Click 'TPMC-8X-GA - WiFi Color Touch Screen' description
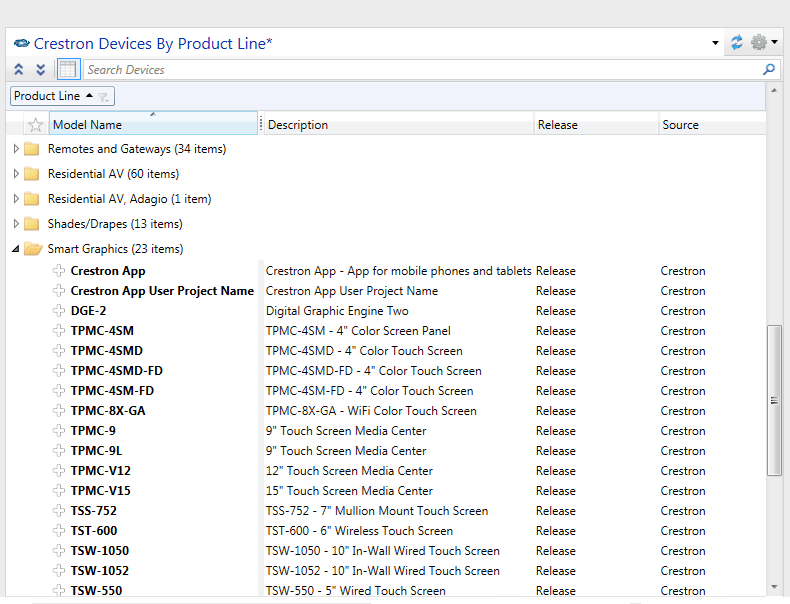Image resolution: width=790 pixels, height=604 pixels. pyautogui.click(x=371, y=411)
